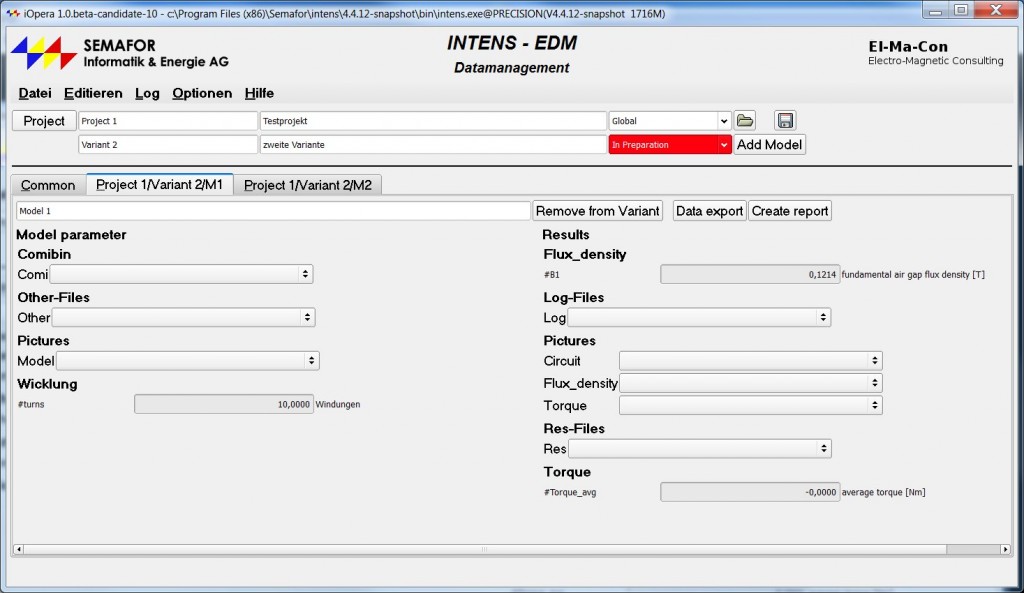Click the 'Log-Files' section heading

pyautogui.click(x=573, y=297)
